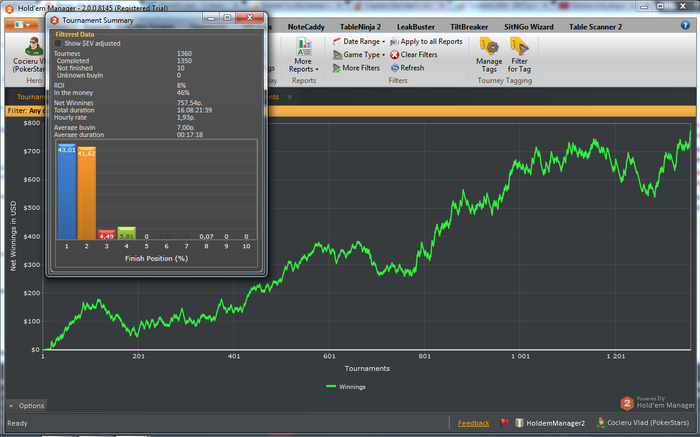This screenshot has height=437, width=700.
Task: Open the Manage Tags icon
Action: [489, 46]
